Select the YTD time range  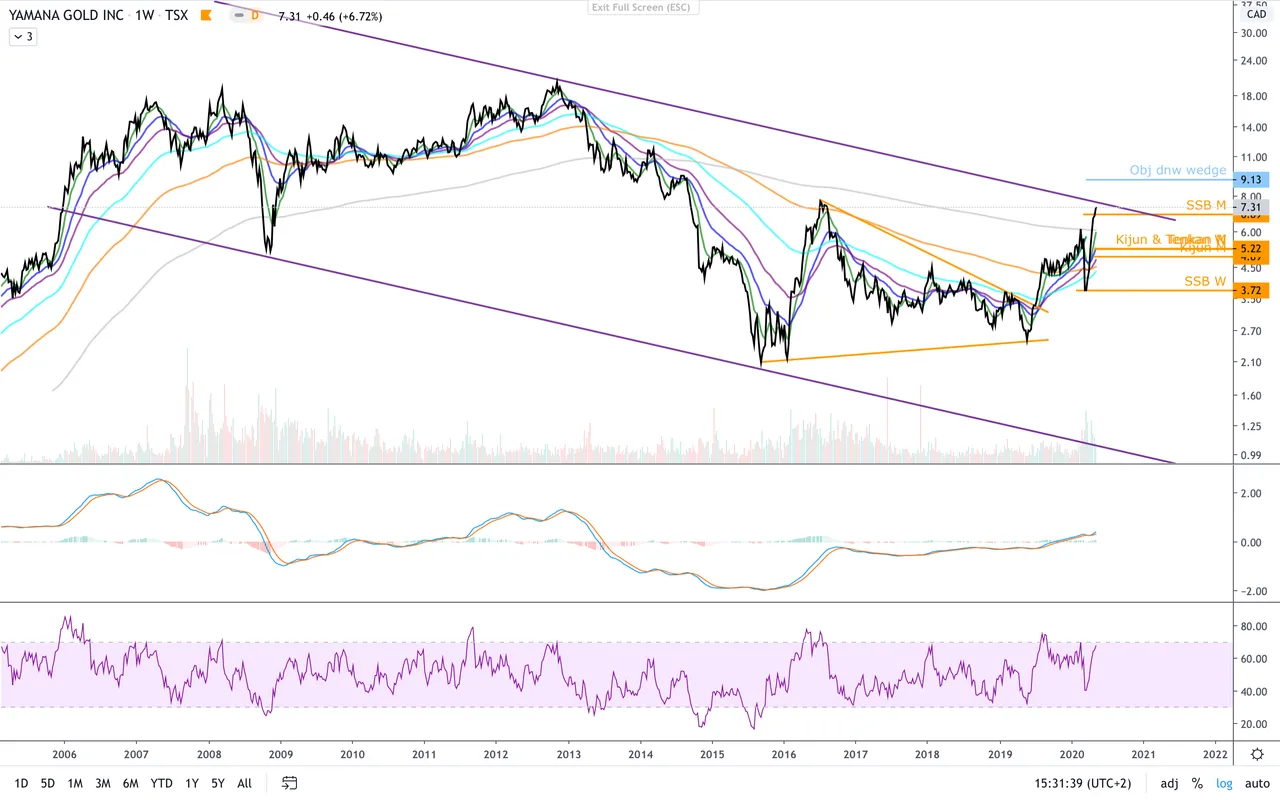tap(161, 783)
